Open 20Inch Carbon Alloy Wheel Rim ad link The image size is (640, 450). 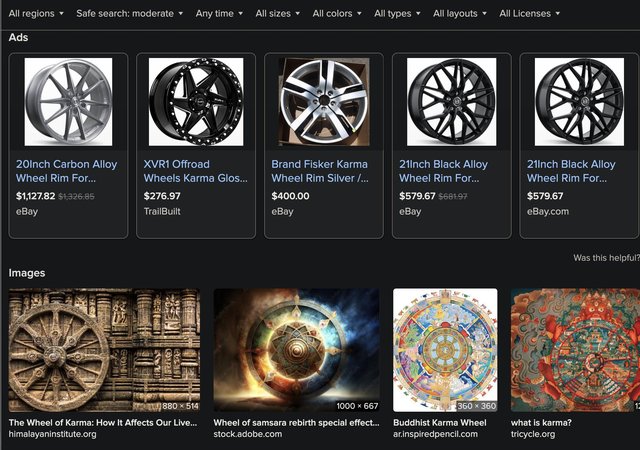(67, 171)
